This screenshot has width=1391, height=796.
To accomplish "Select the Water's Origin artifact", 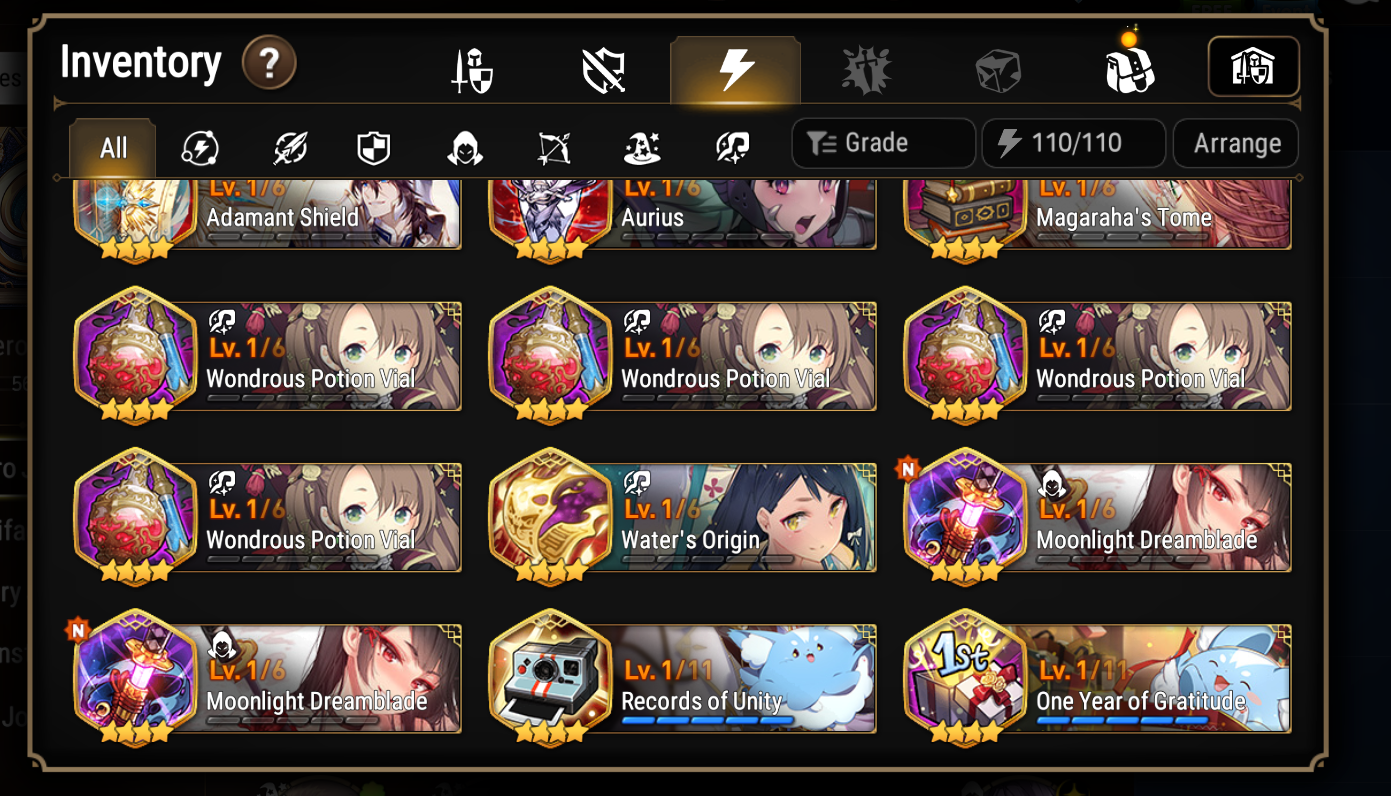I will [683, 517].
